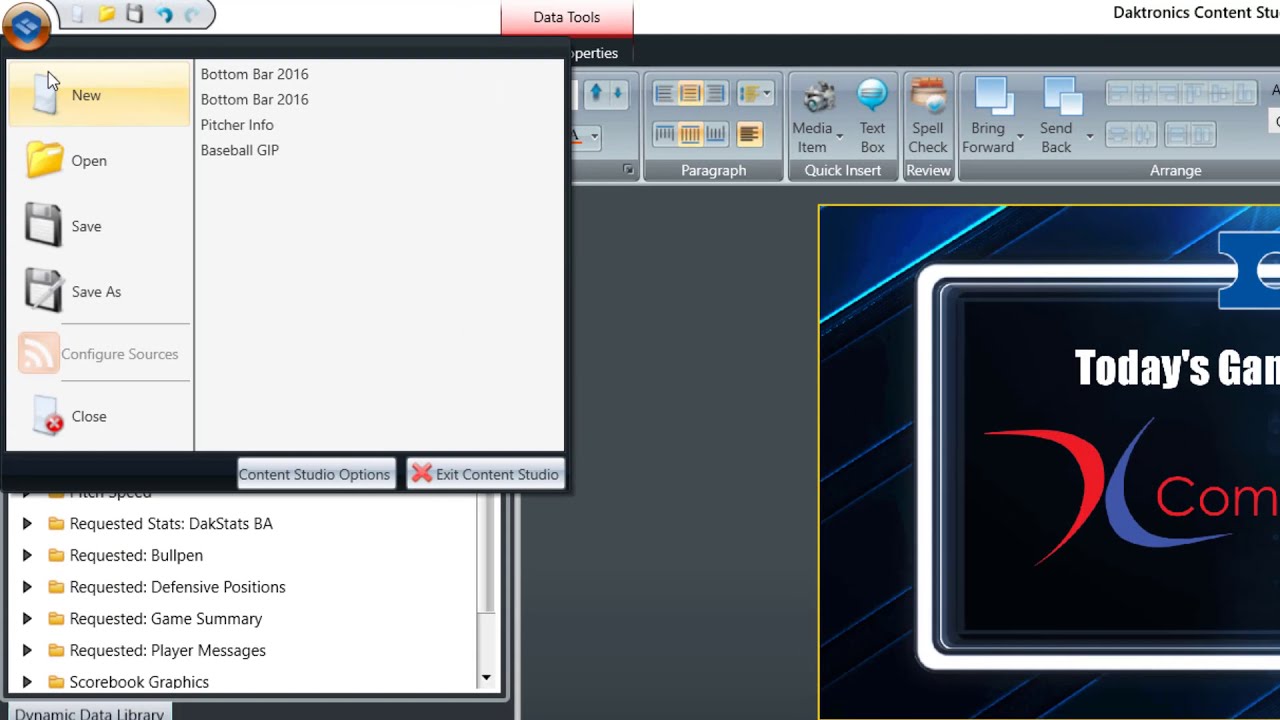Image resolution: width=1280 pixels, height=720 pixels.
Task: Expand the Requested: Game Summary folder
Action: pos(27,618)
